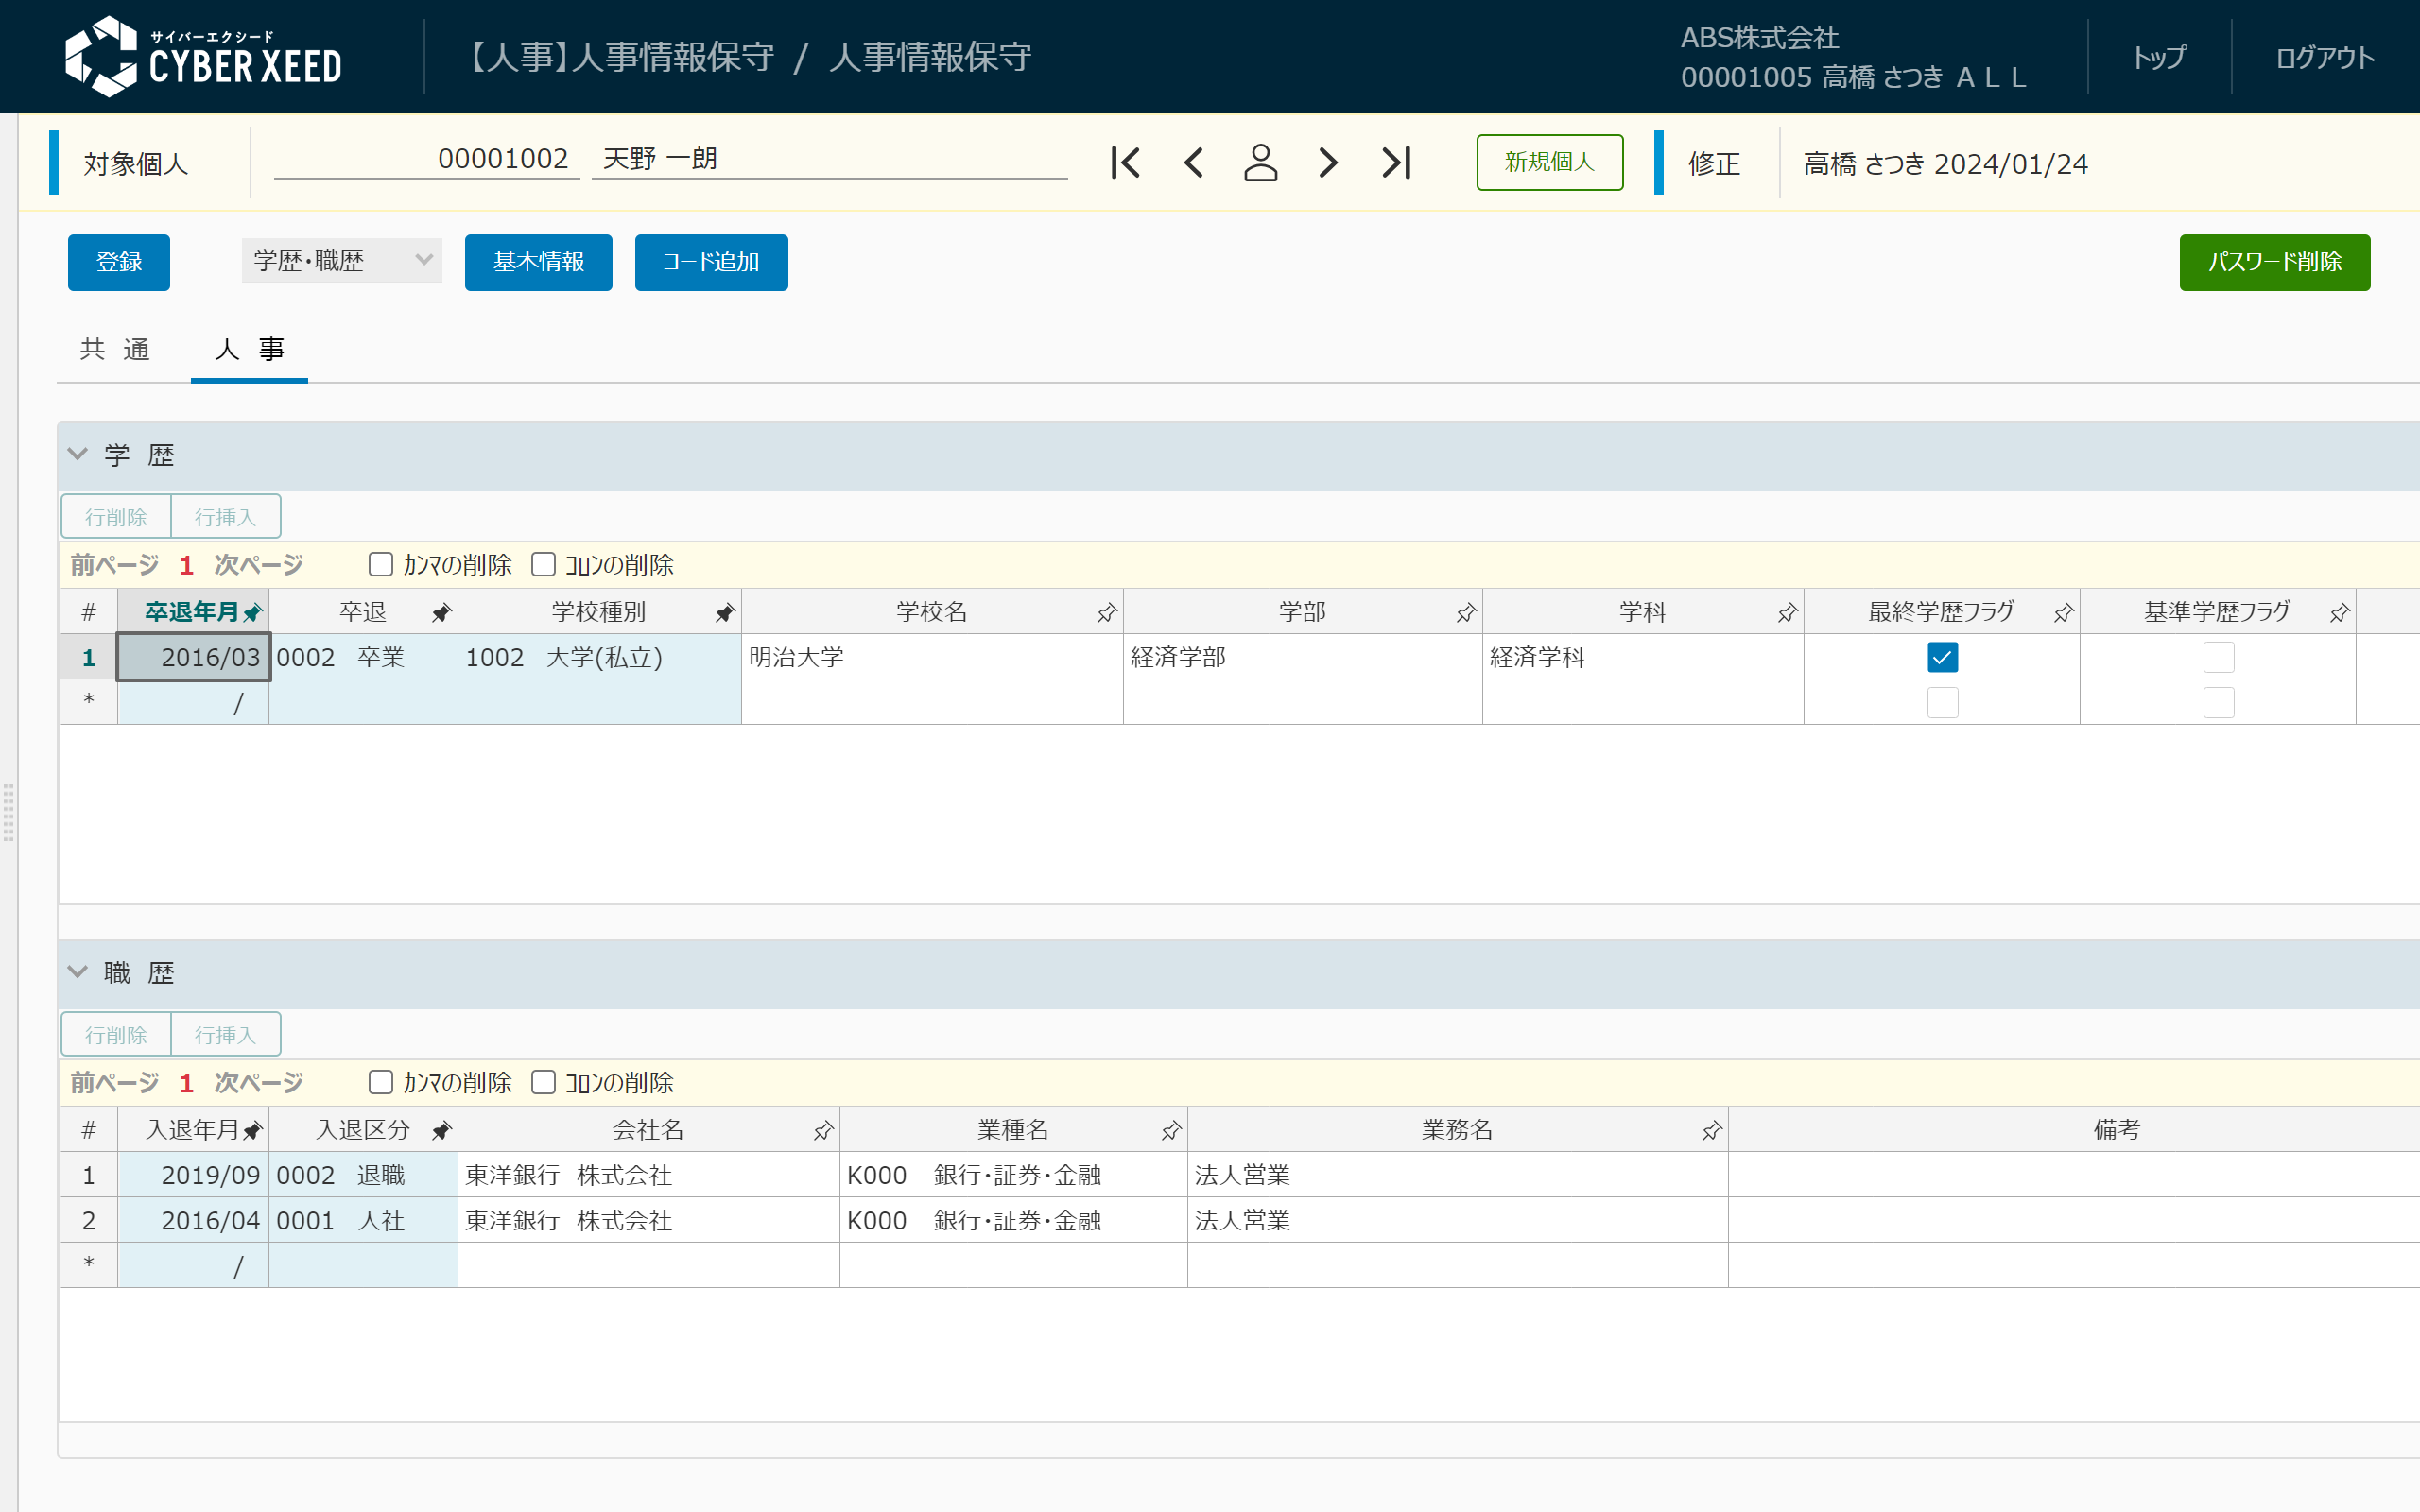This screenshot has height=1512, width=2420.
Task: Pin the 会社名 column
Action: 823,1131
